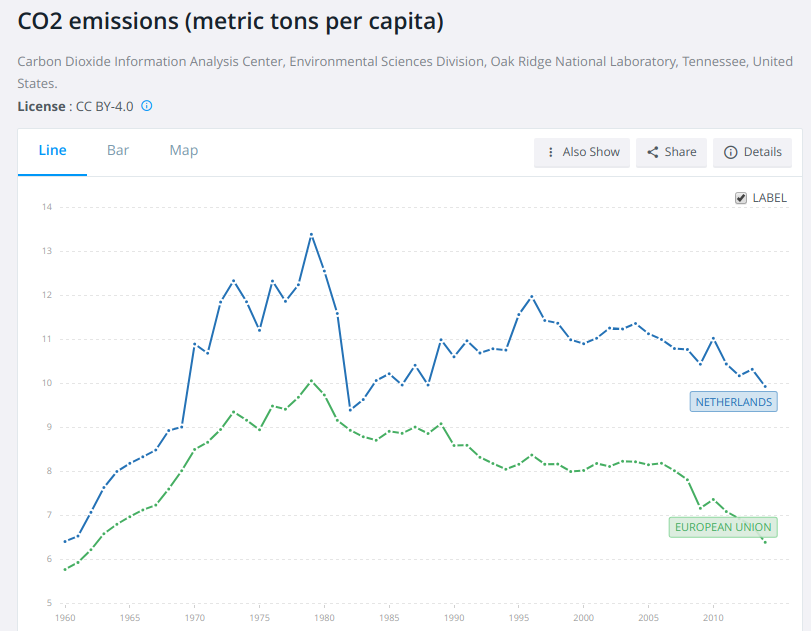Switch to the Bar tab
Screen dimensions: 811x631
(x=118, y=151)
